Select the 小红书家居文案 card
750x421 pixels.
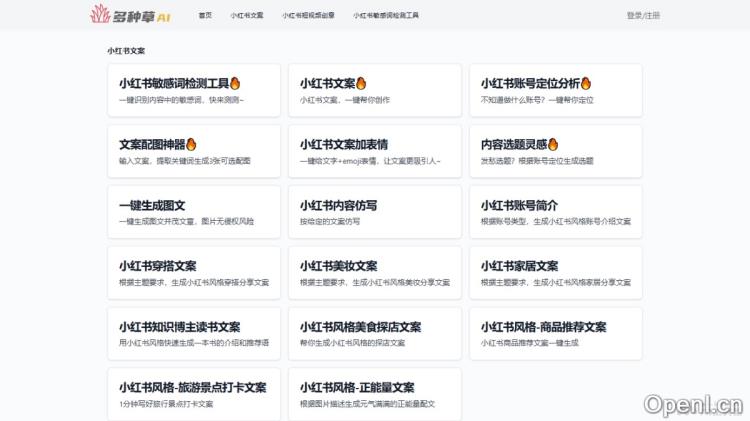click(x=555, y=273)
